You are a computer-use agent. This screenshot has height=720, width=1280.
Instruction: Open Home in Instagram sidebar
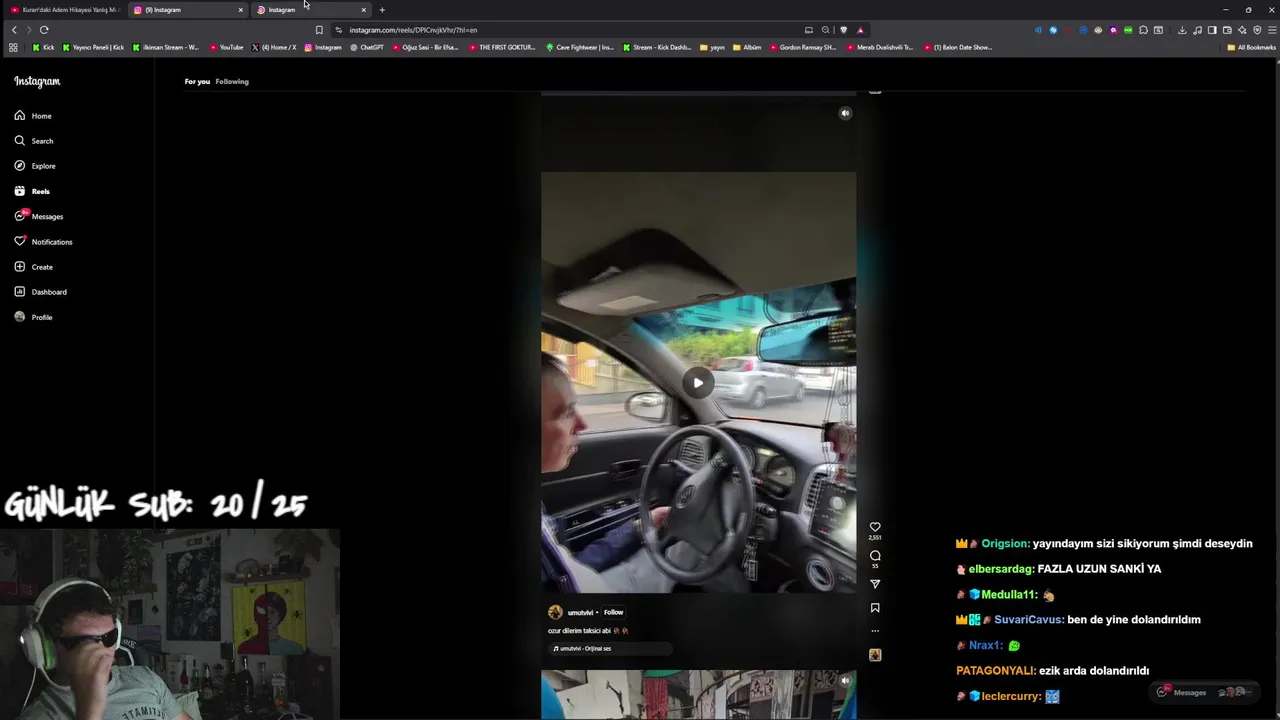click(33, 116)
